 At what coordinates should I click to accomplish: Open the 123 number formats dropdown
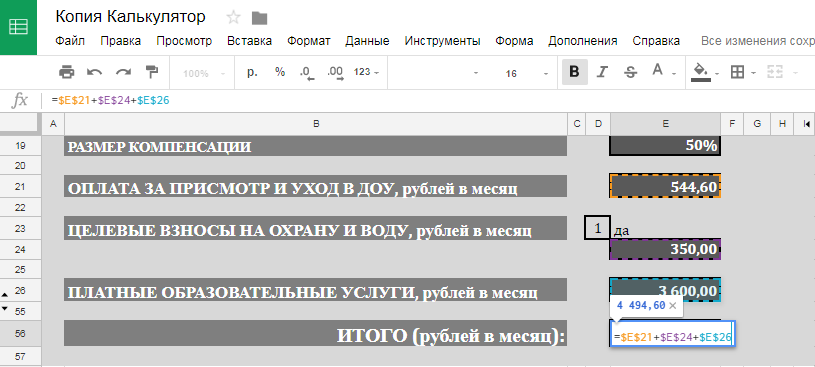366,72
